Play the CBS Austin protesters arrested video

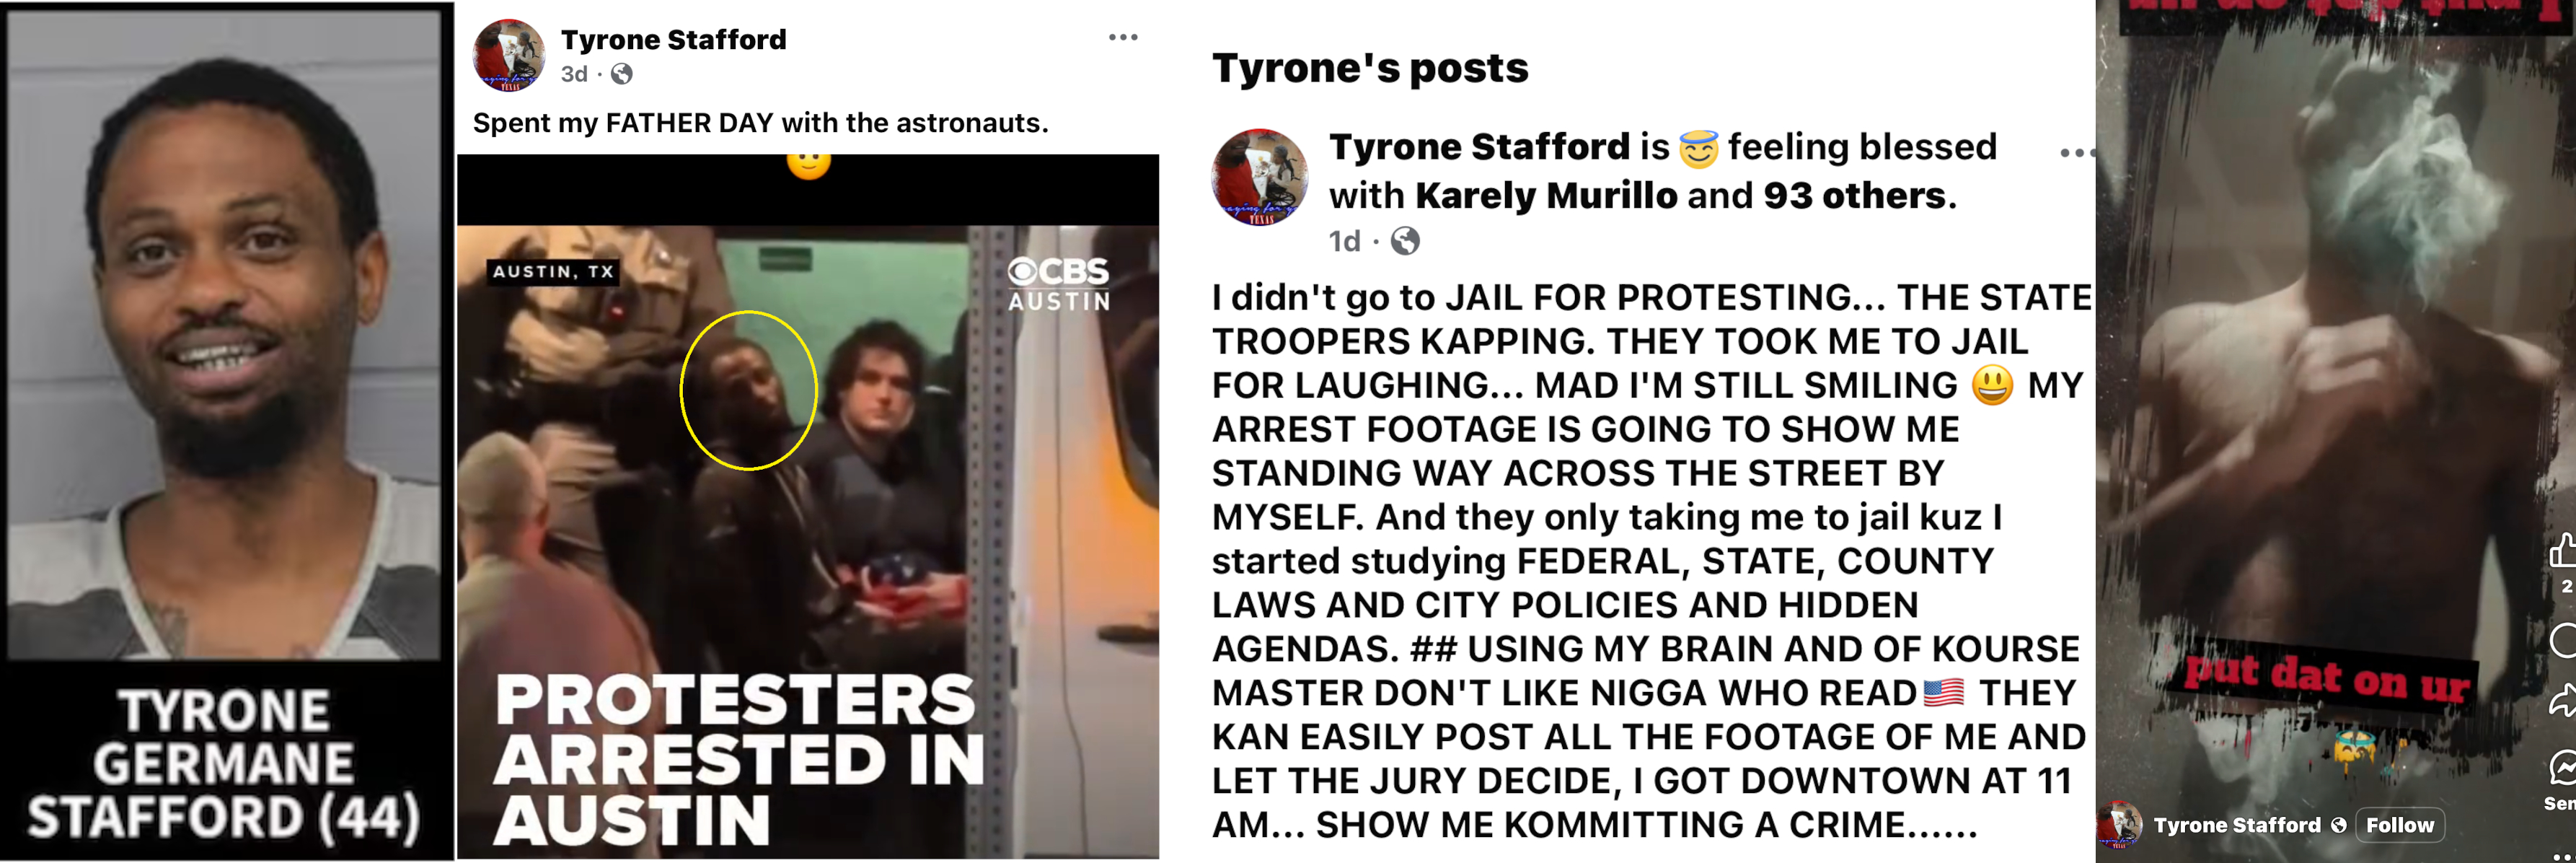808,506
